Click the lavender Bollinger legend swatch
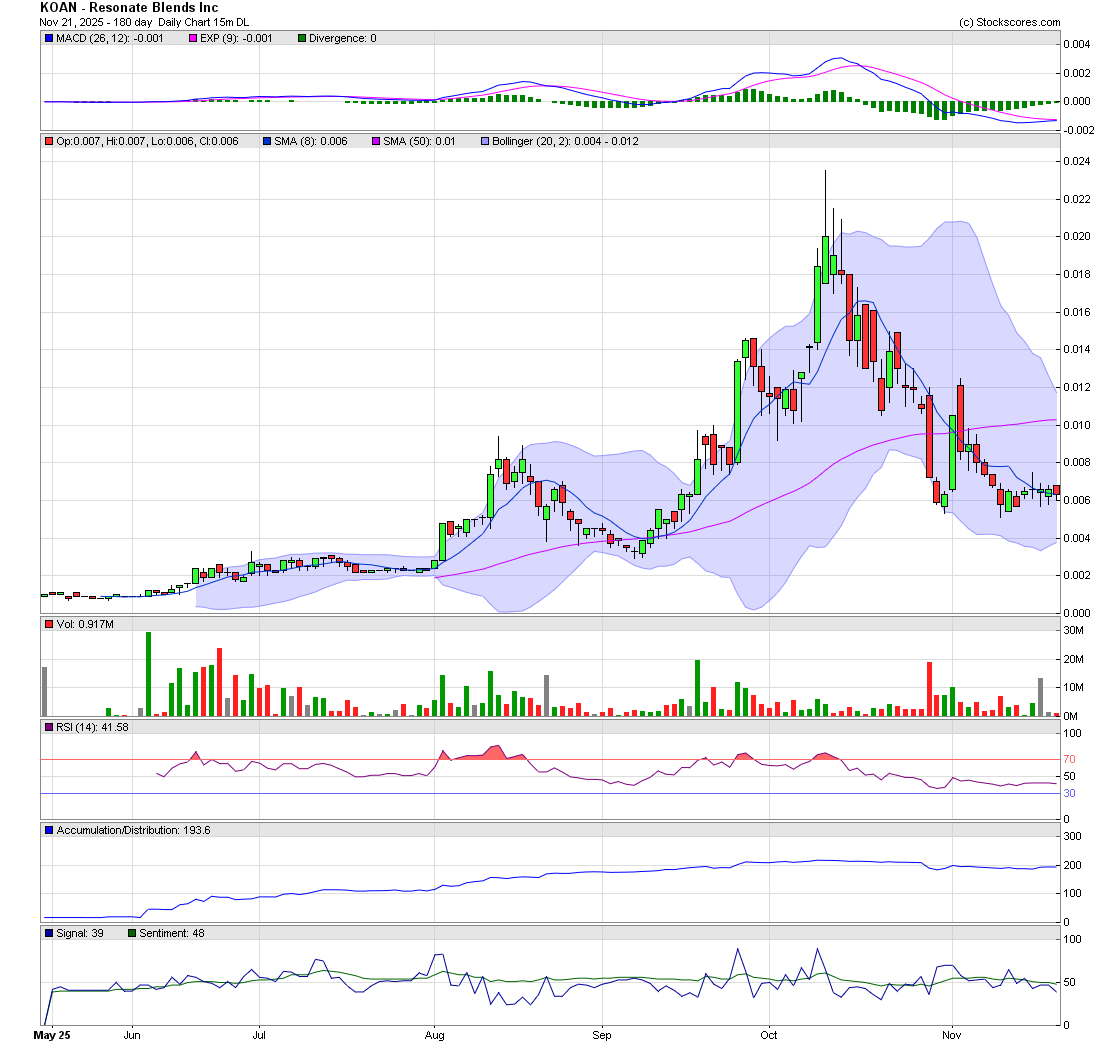The width and height of the screenshot is (1100, 1056). (485, 142)
